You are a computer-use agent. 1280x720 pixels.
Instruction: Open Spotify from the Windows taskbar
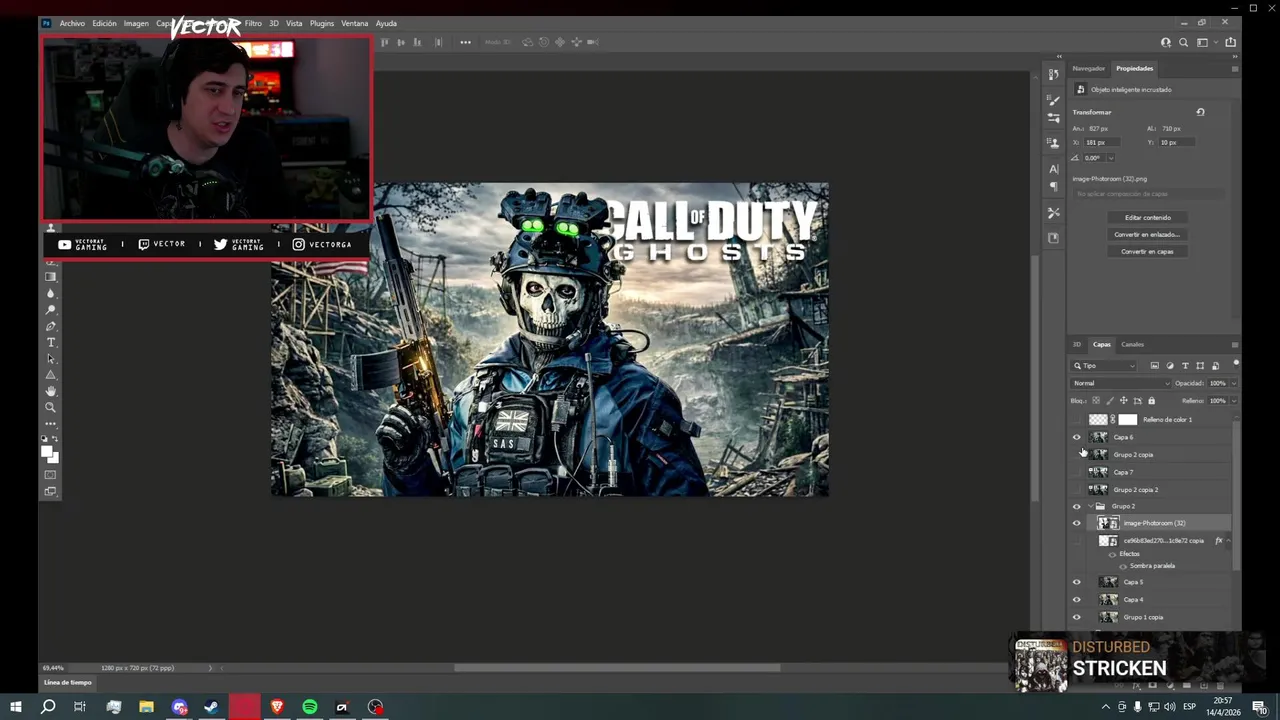click(x=310, y=707)
